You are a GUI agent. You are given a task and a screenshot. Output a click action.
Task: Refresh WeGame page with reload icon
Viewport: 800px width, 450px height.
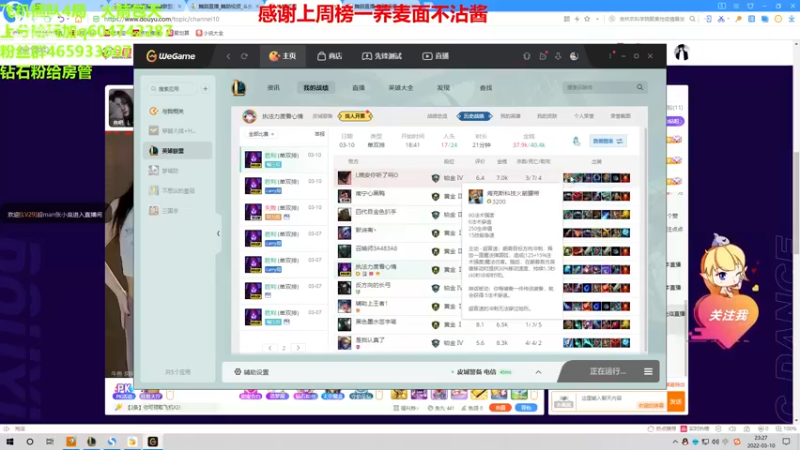(x=244, y=56)
